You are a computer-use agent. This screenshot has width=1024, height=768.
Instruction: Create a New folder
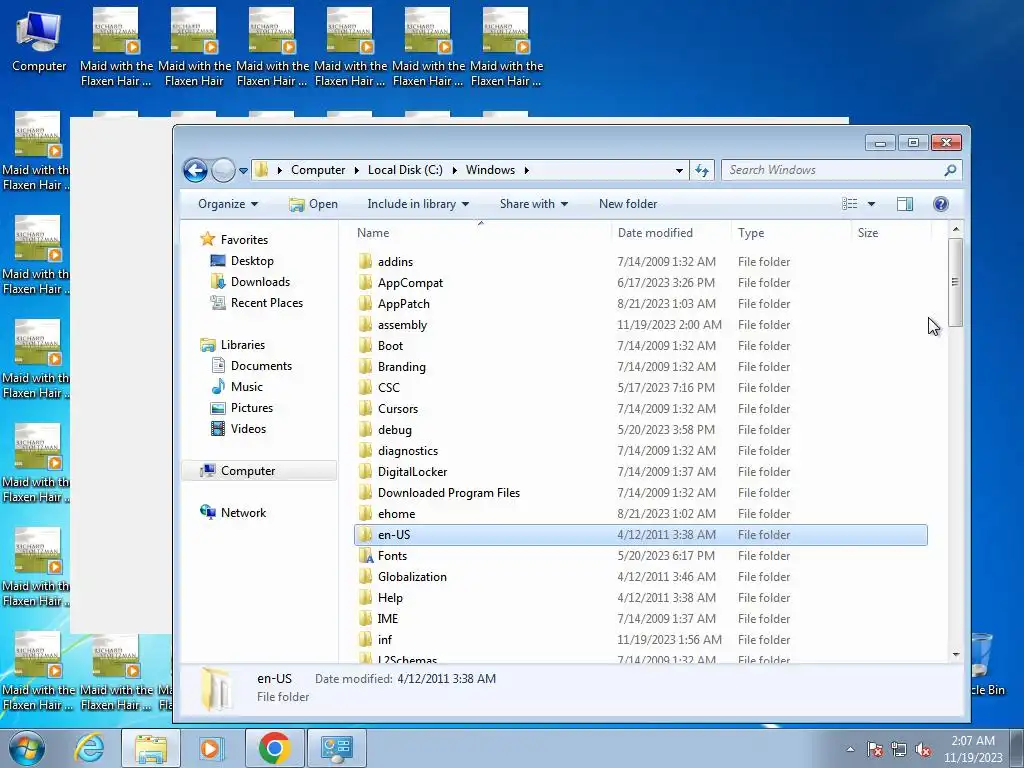628,204
